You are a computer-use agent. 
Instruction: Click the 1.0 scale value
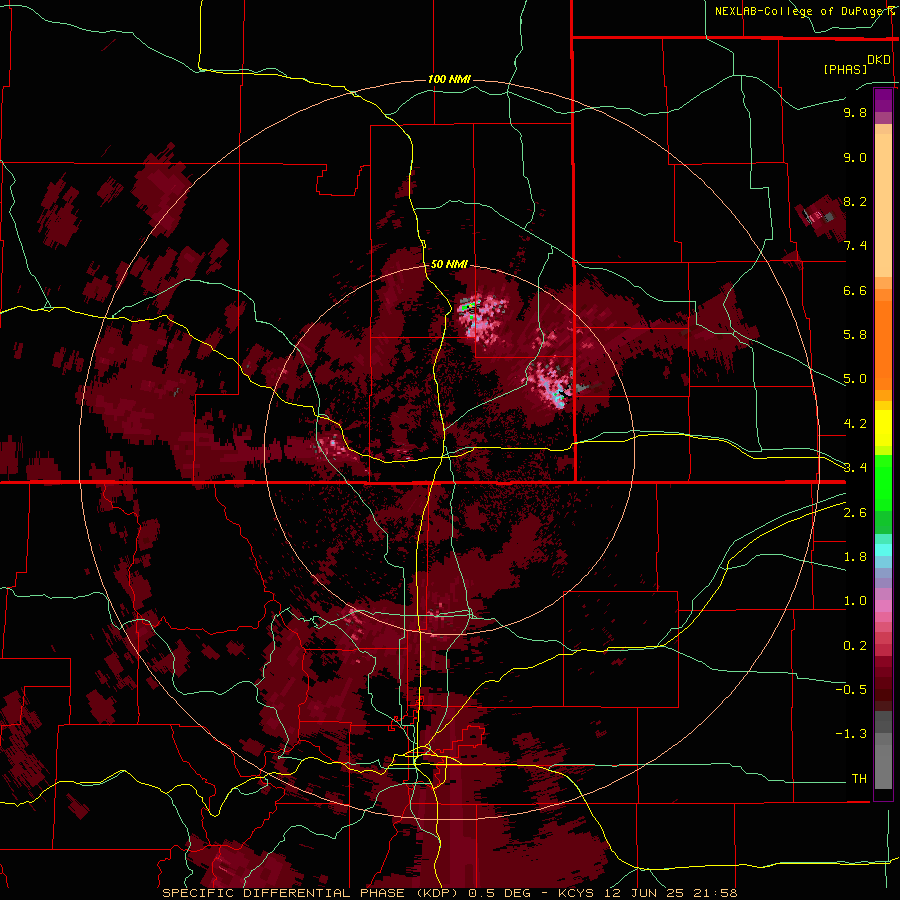coord(855,601)
